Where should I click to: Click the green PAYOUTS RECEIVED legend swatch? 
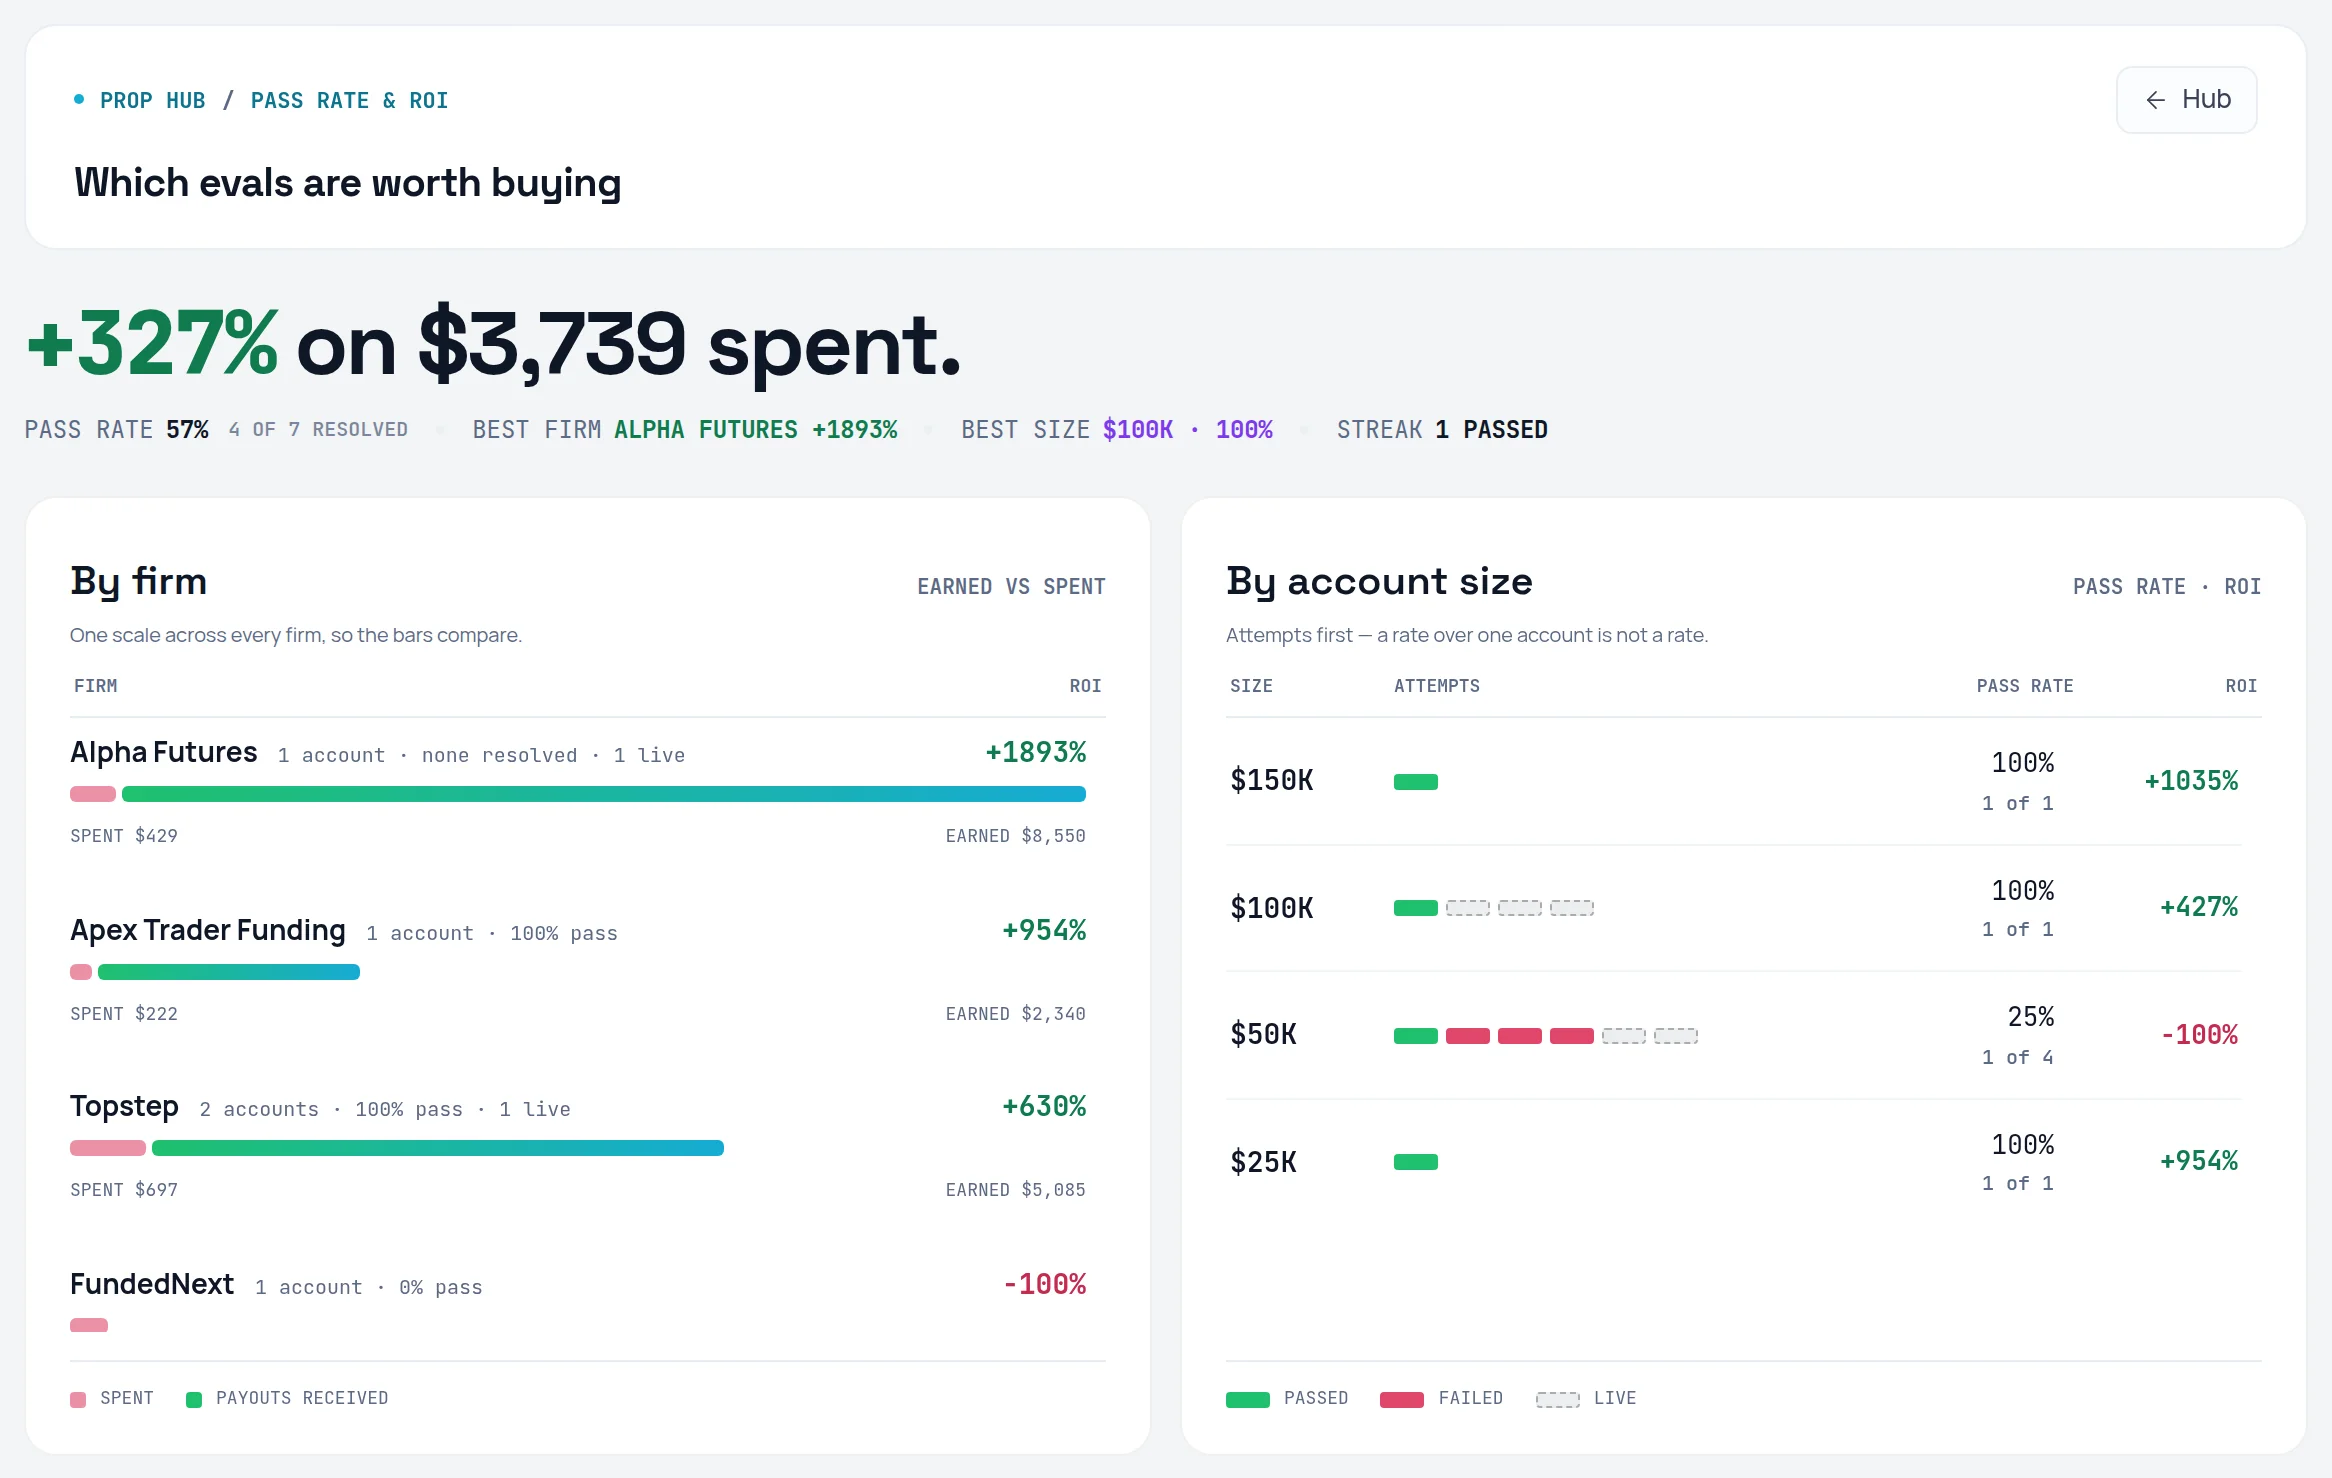pos(194,1399)
